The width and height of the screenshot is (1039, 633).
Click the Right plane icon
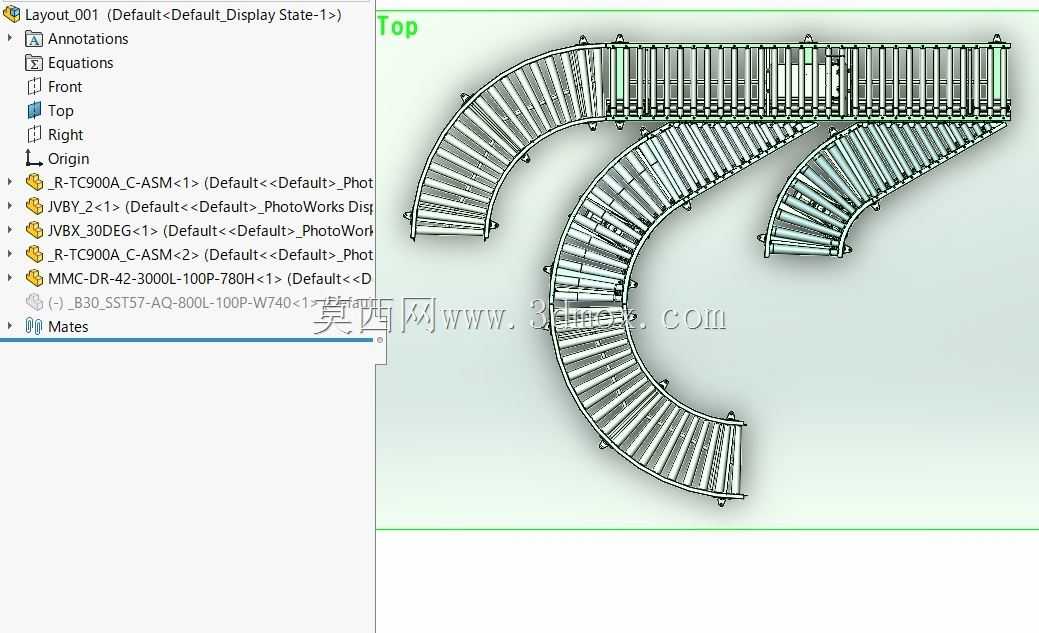pos(34,135)
